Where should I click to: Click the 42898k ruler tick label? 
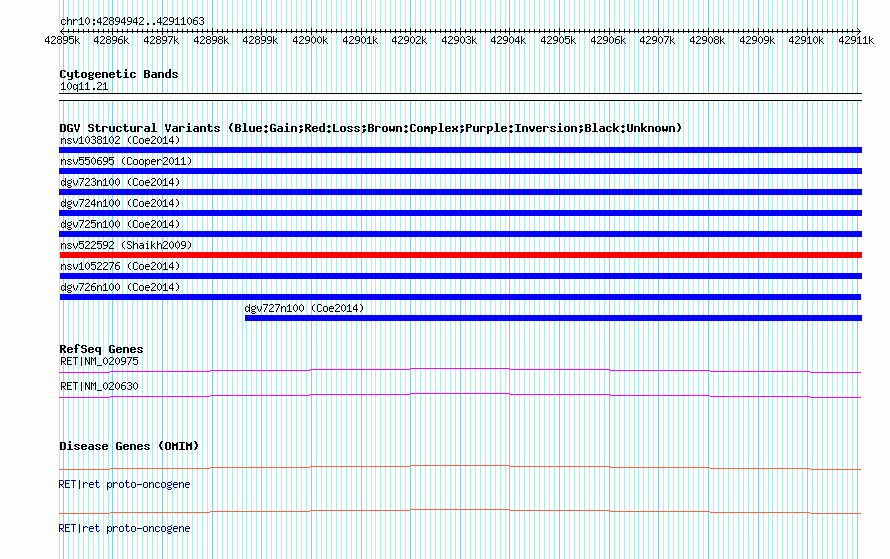211,41
